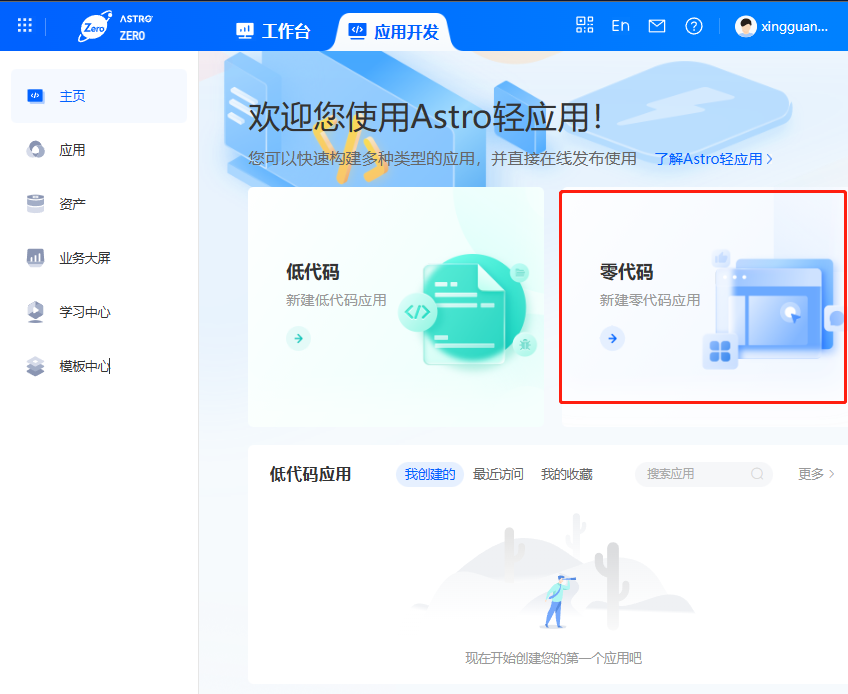The image size is (848, 694).
Task: Open the xingguan user account menu
Action: tap(781, 26)
